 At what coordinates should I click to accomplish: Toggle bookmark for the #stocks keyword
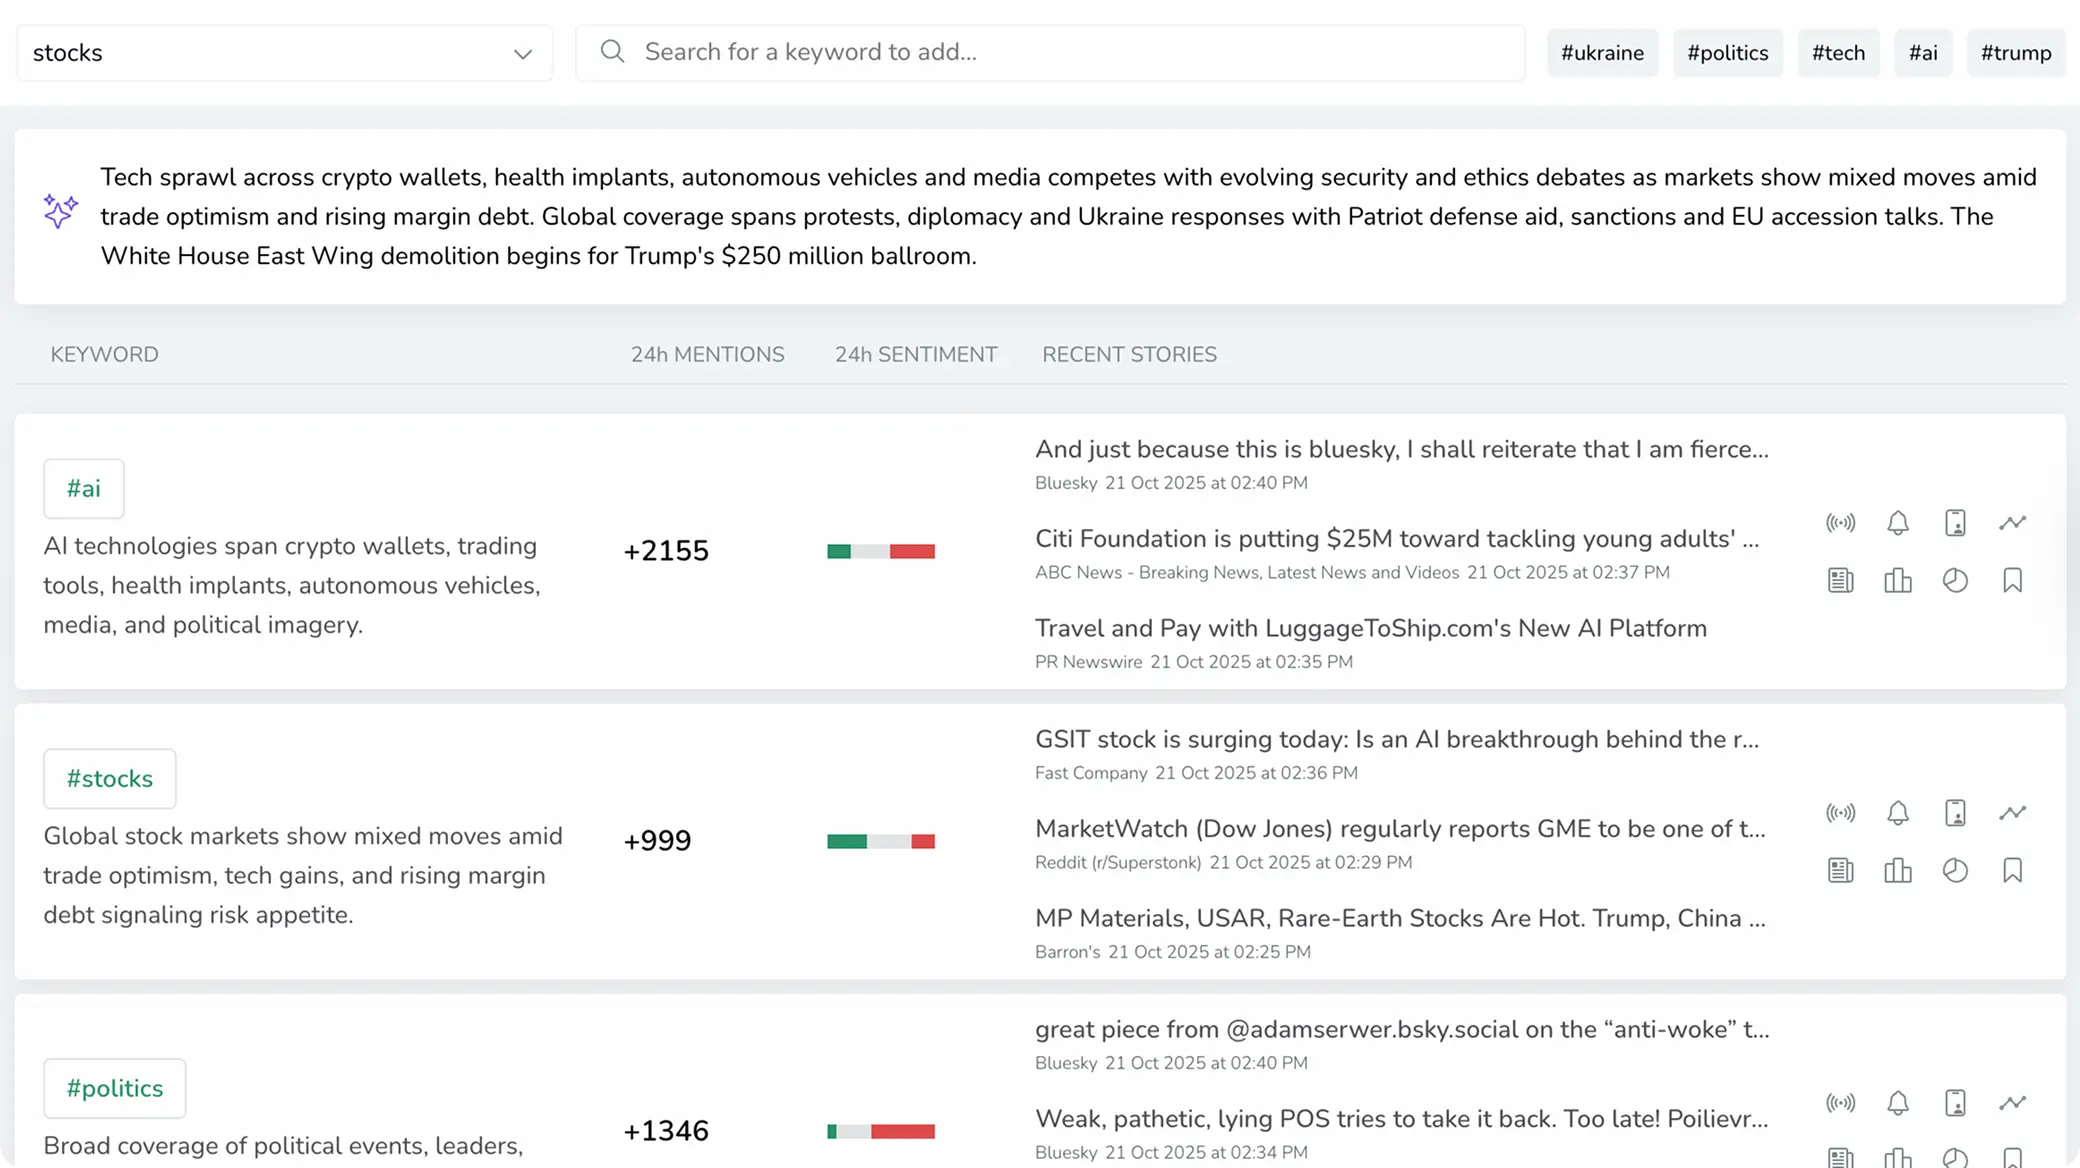(x=2012, y=871)
